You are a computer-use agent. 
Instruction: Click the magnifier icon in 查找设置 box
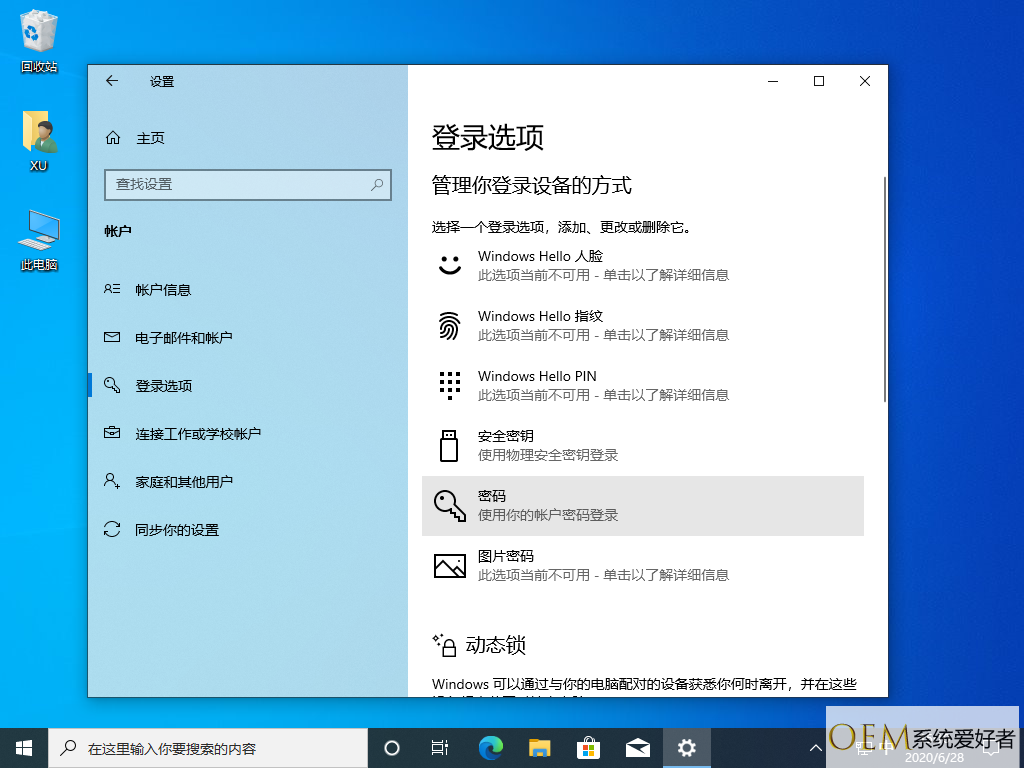(377, 185)
